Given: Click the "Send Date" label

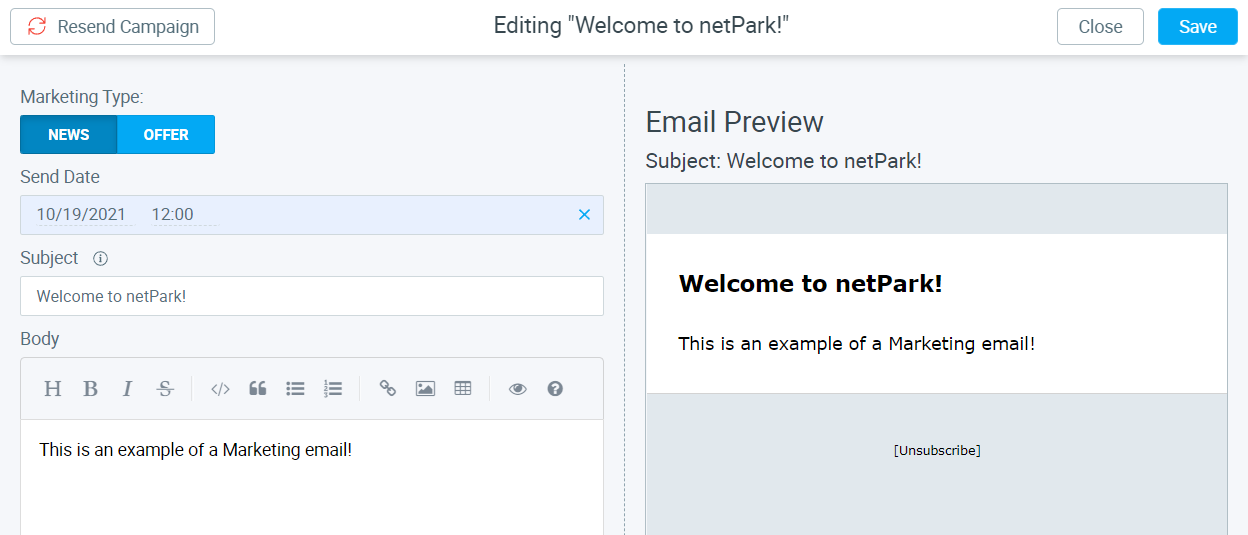Looking at the screenshot, I should [60, 177].
